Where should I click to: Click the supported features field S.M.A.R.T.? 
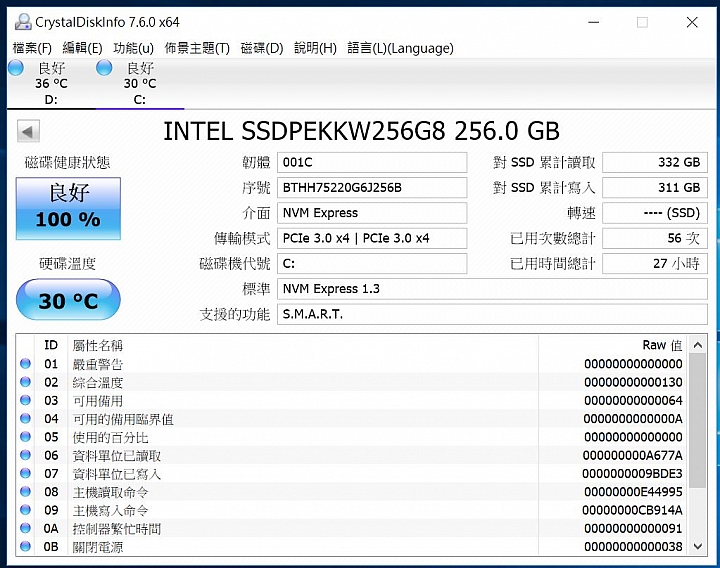[492, 314]
